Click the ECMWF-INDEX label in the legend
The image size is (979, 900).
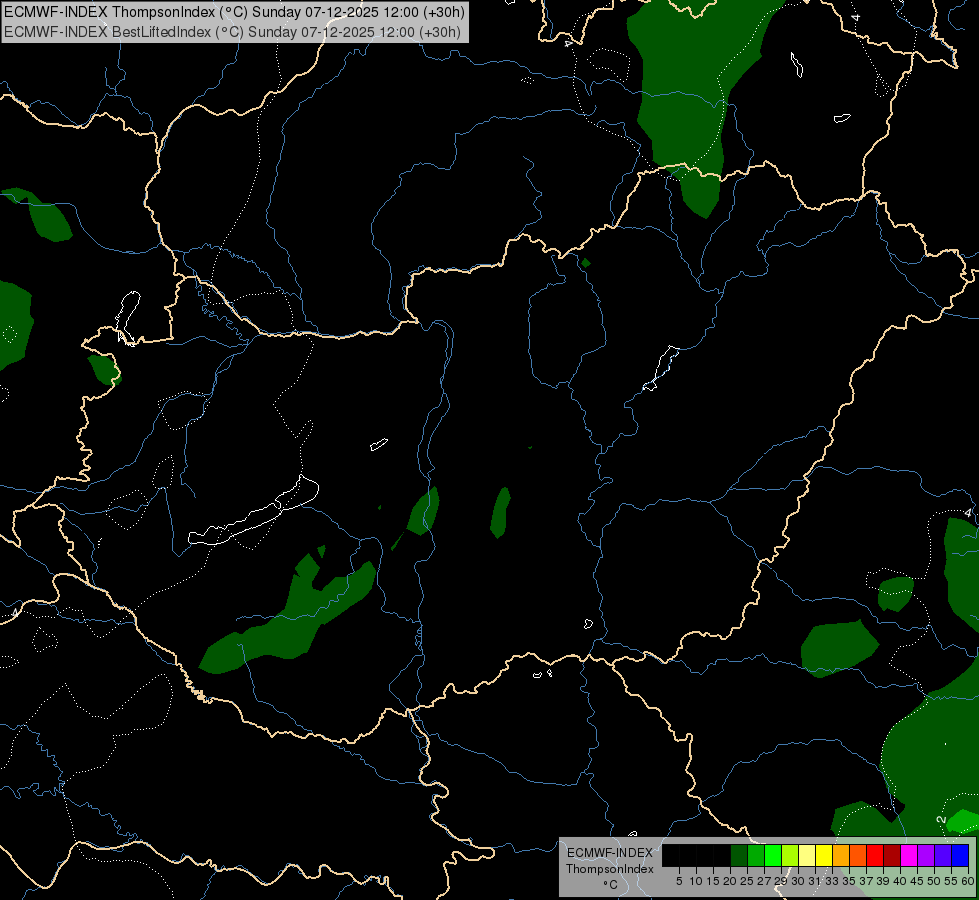(609, 853)
